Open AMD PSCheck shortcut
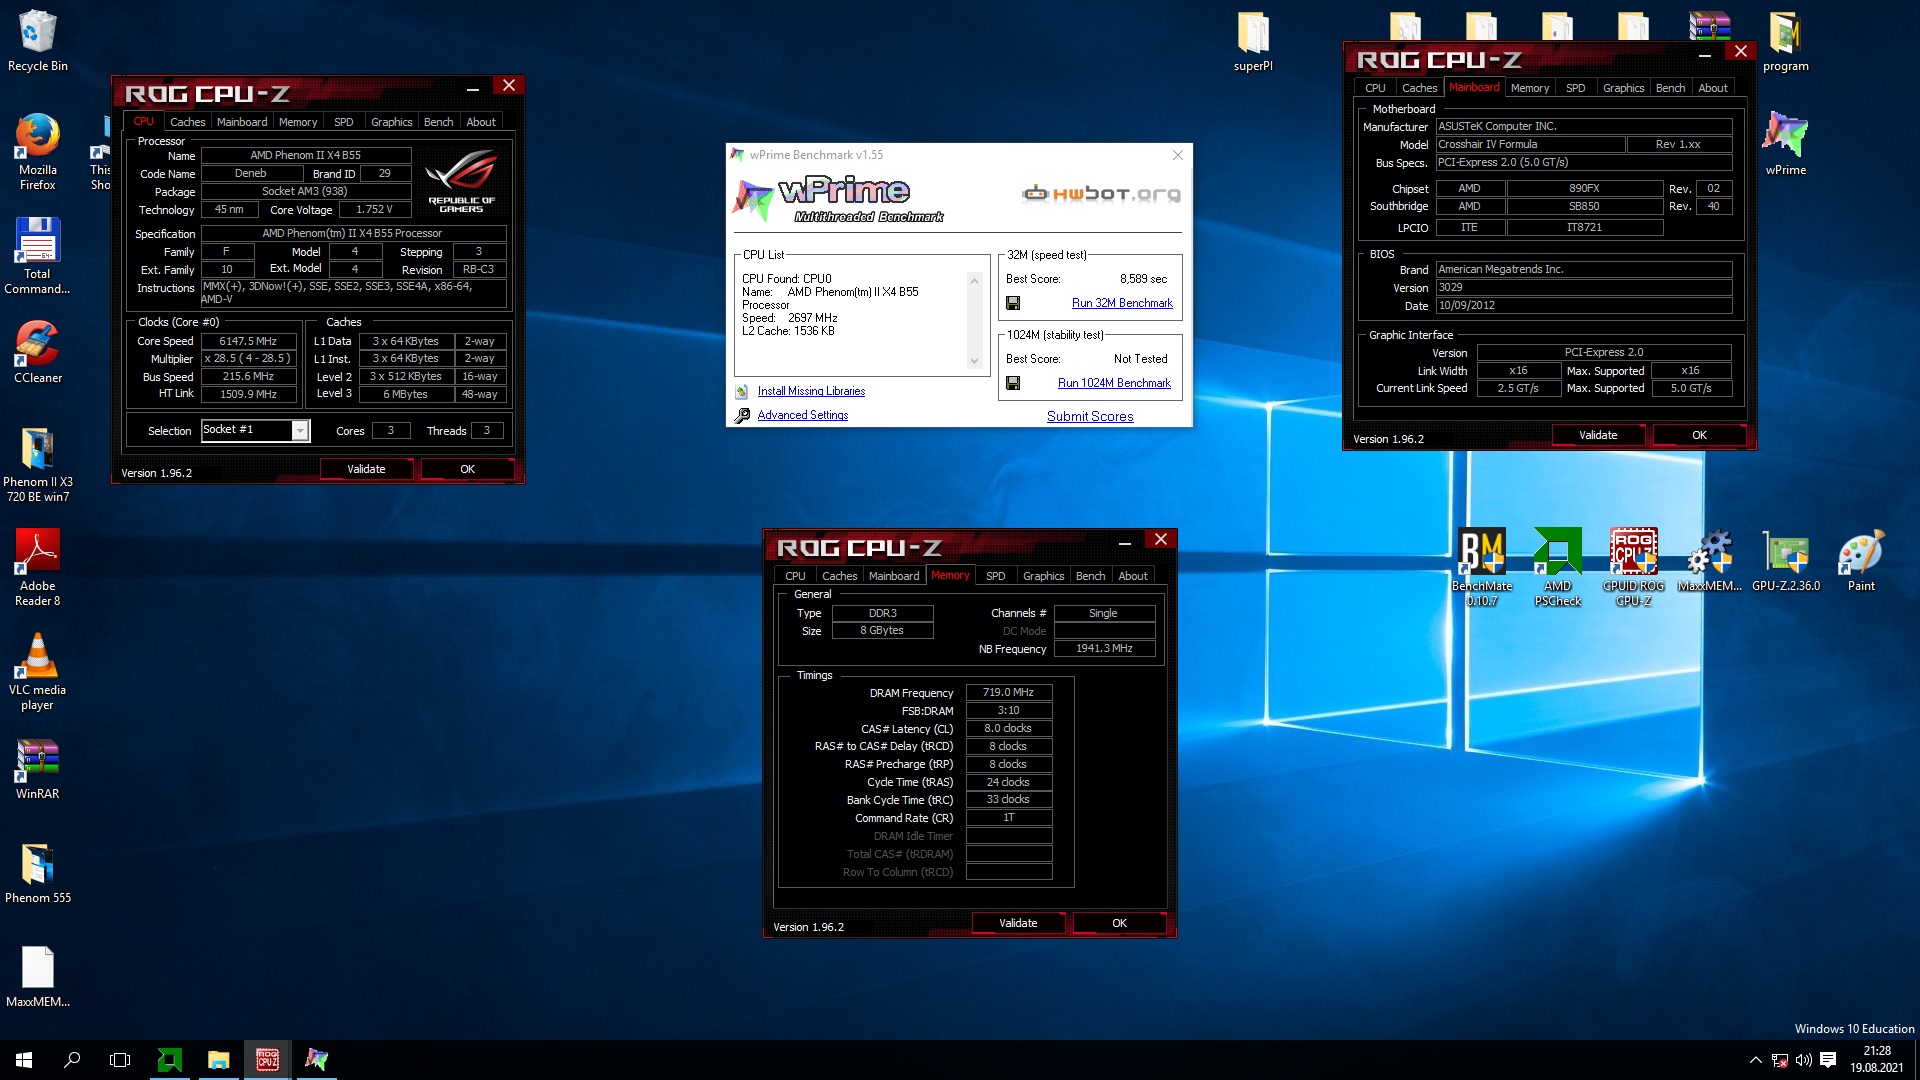This screenshot has height=1080, width=1920. click(x=1558, y=568)
